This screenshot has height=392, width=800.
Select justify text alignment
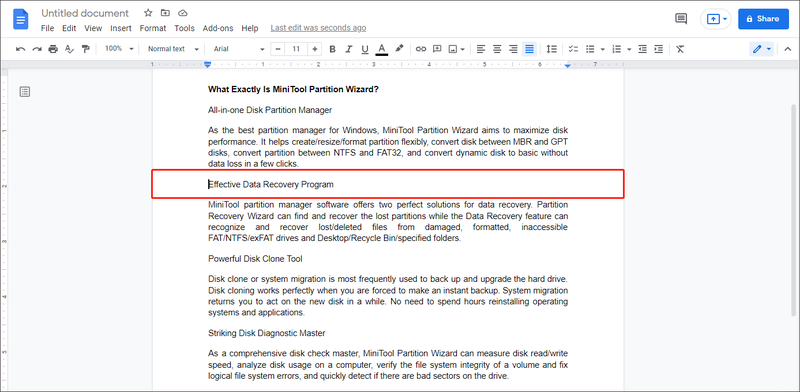530,49
